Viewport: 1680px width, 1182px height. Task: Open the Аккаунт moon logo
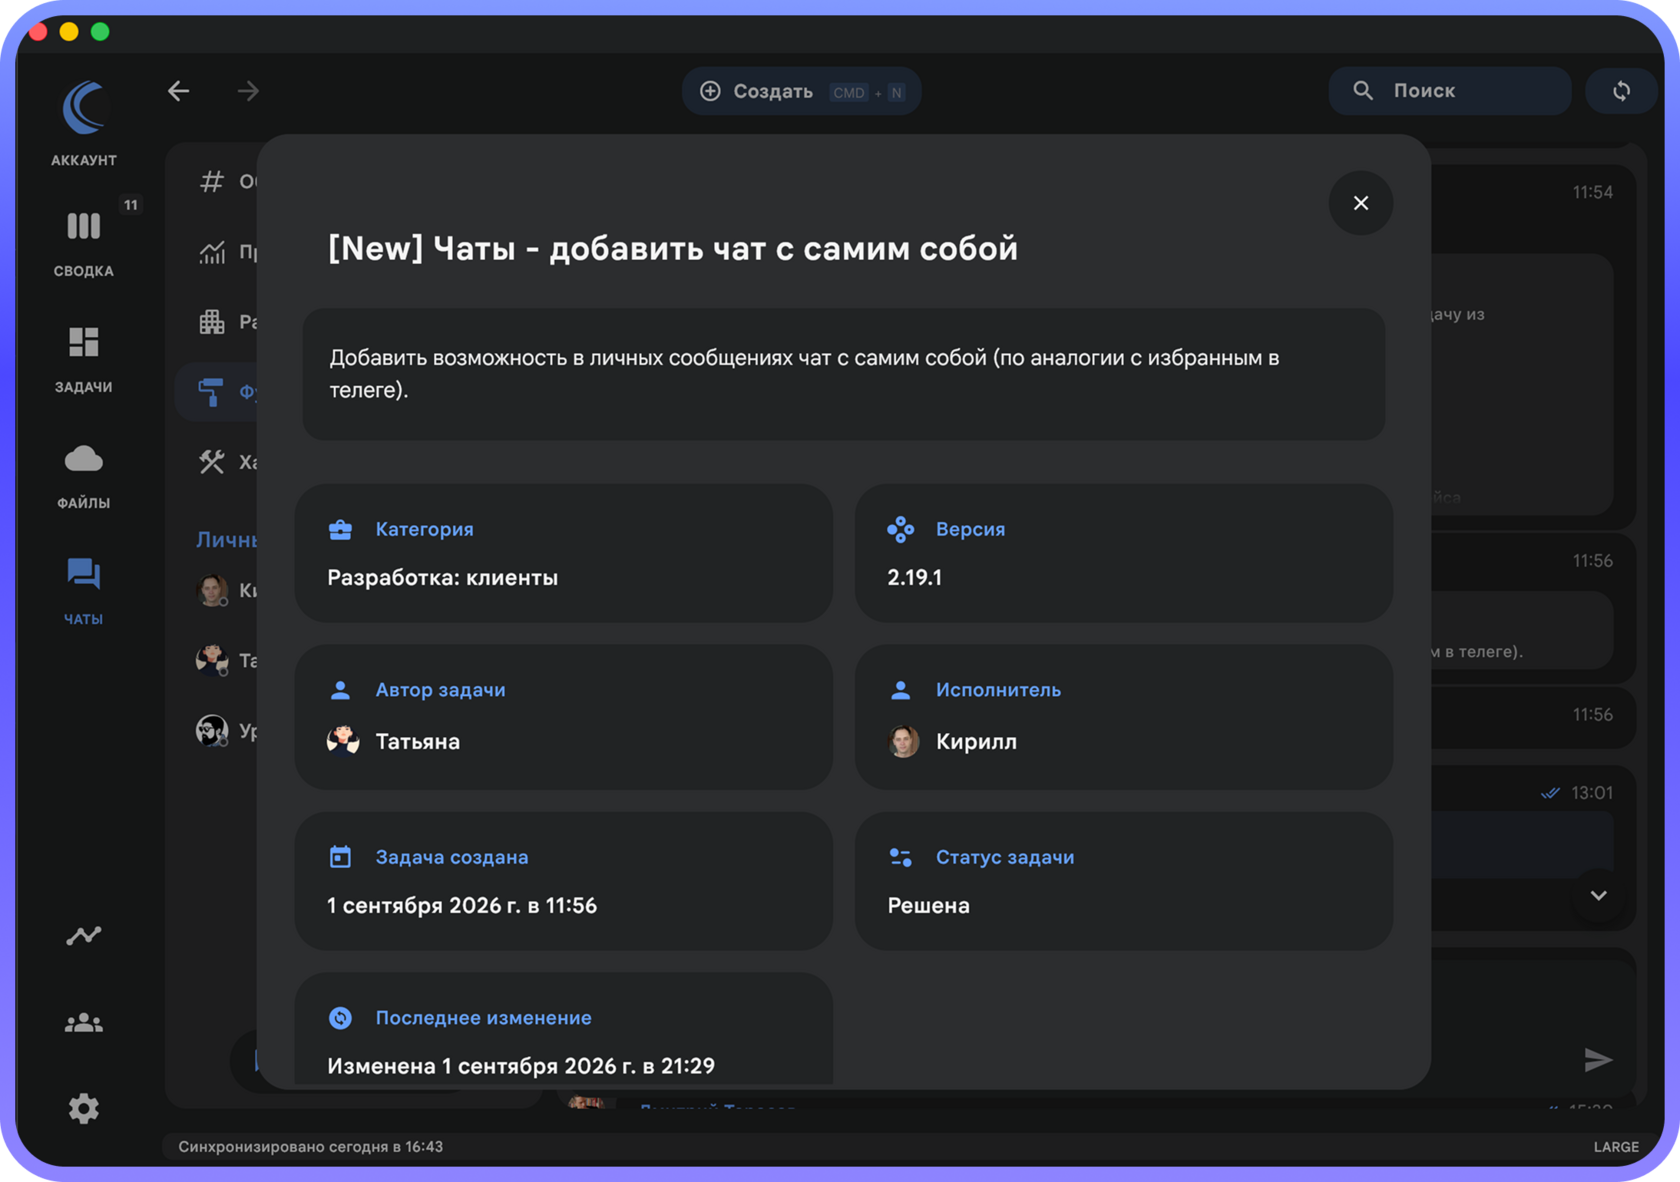tap(84, 108)
